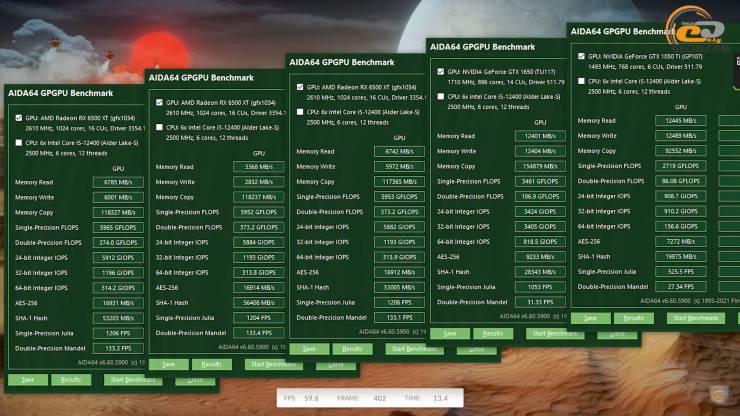
Task: Select Single-Precision value 5965 GFLOPS
Action: pyautogui.click(x=118, y=228)
